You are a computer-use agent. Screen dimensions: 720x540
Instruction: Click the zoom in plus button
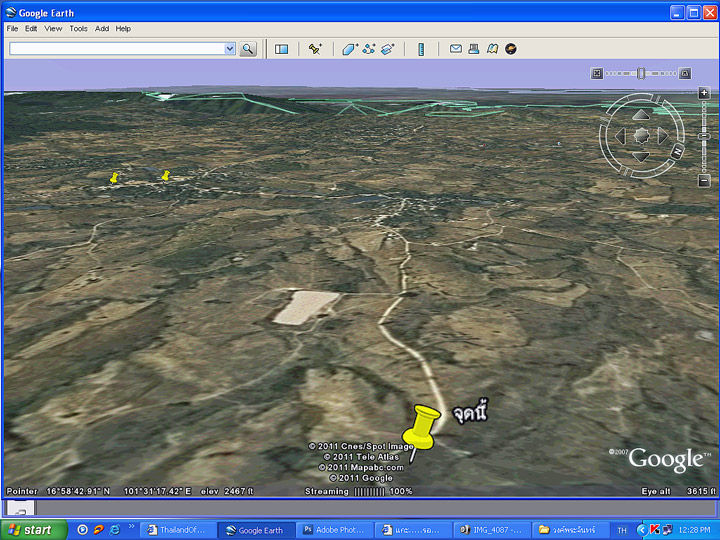(x=705, y=93)
